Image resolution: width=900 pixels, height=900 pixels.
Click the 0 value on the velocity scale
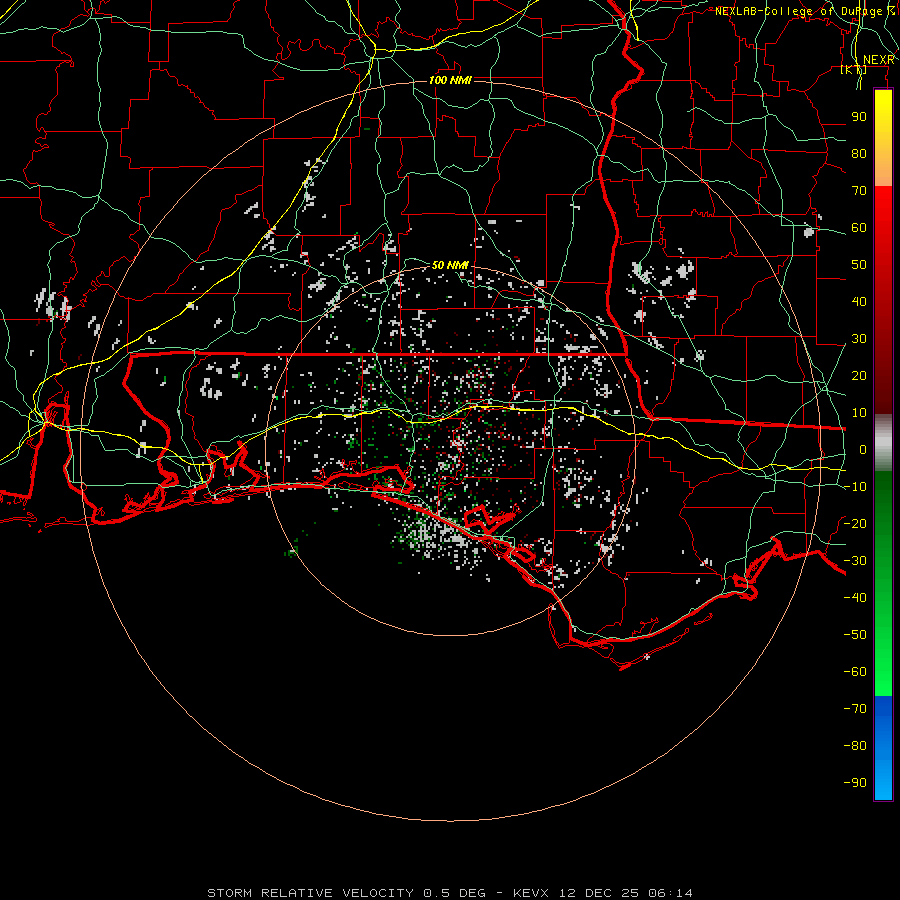click(x=863, y=449)
